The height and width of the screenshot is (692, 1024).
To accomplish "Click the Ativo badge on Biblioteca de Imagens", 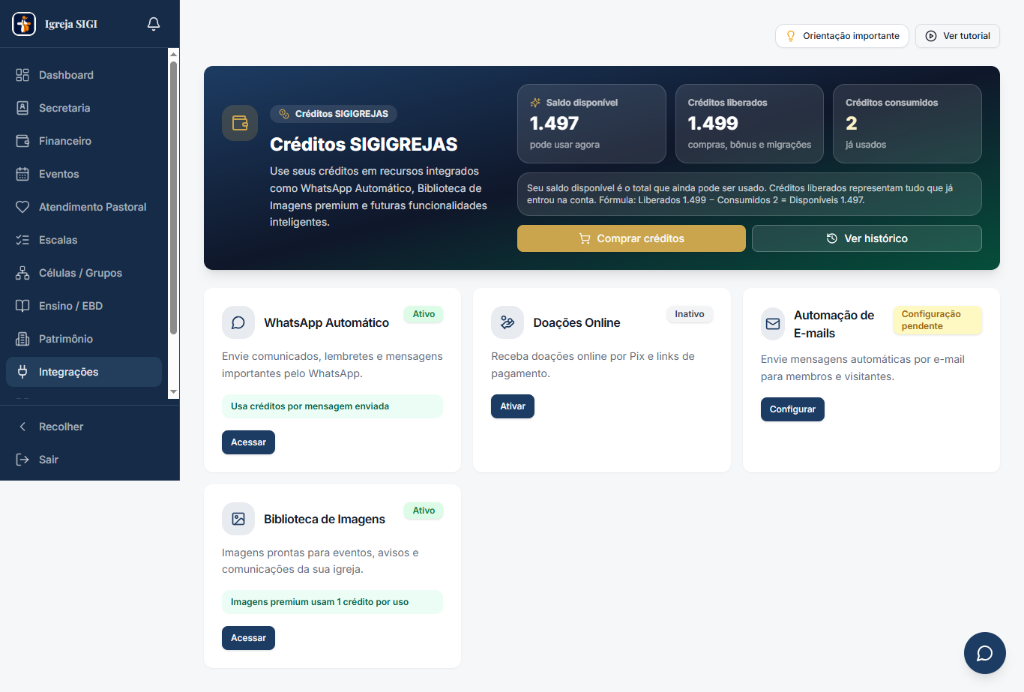I will pyautogui.click(x=423, y=511).
